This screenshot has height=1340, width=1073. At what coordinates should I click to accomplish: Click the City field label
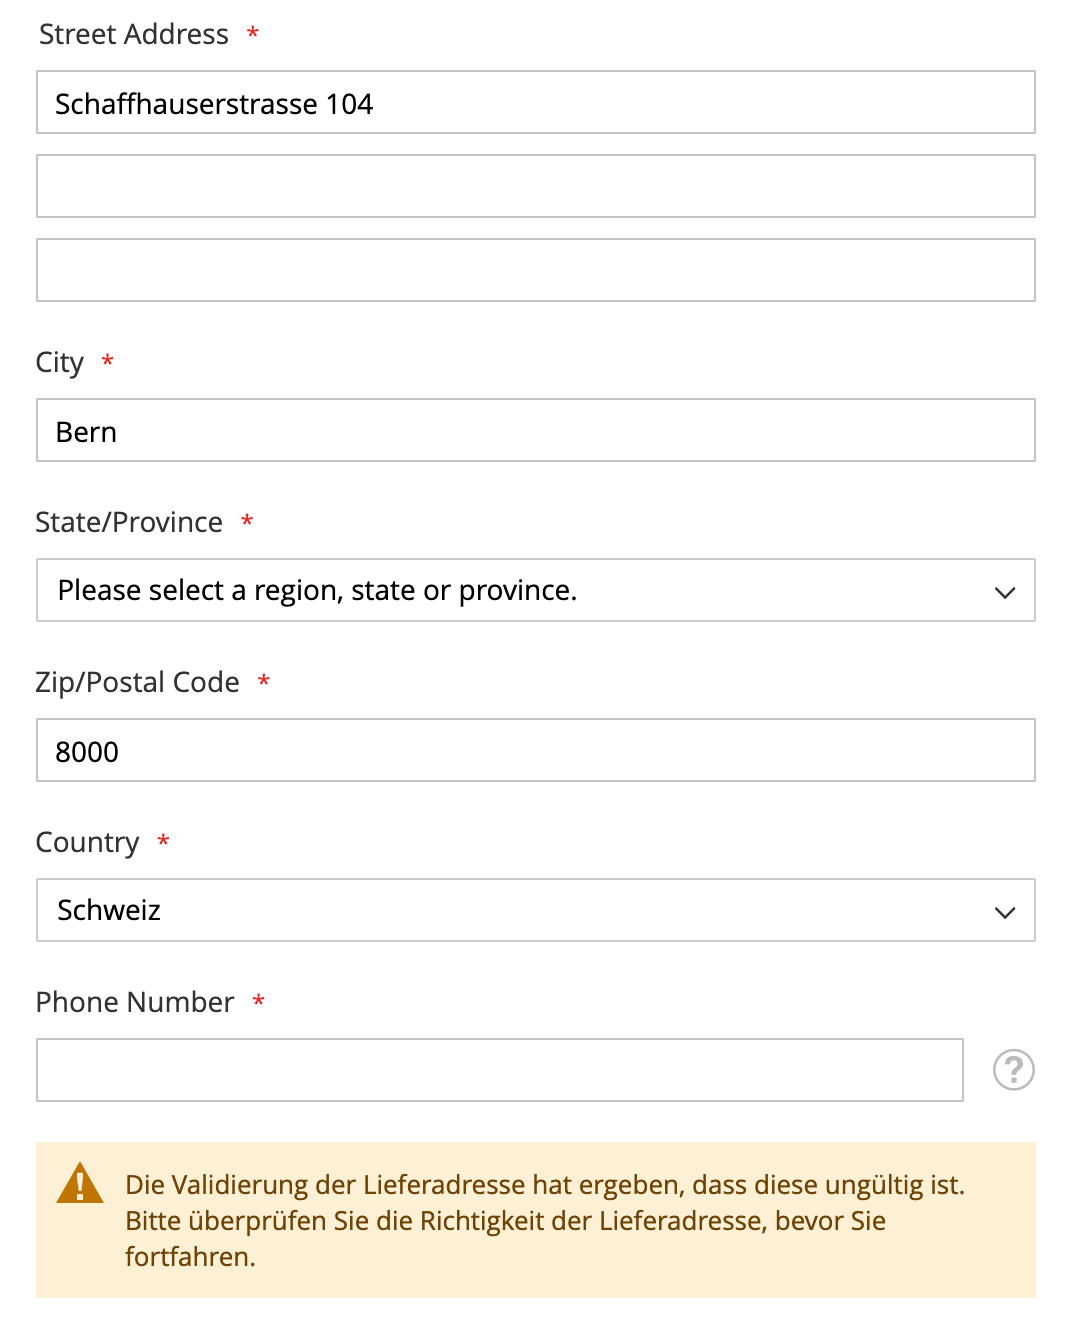(x=60, y=362)
